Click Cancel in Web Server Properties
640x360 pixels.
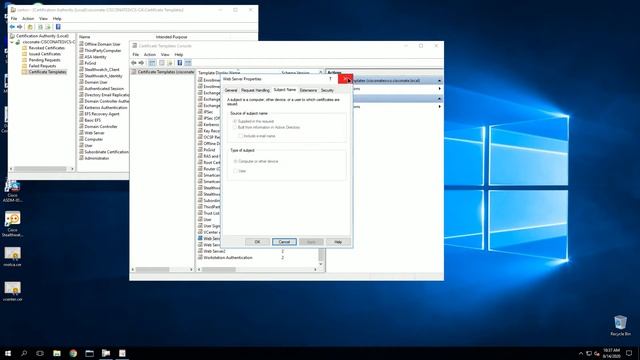click(284, 242)
